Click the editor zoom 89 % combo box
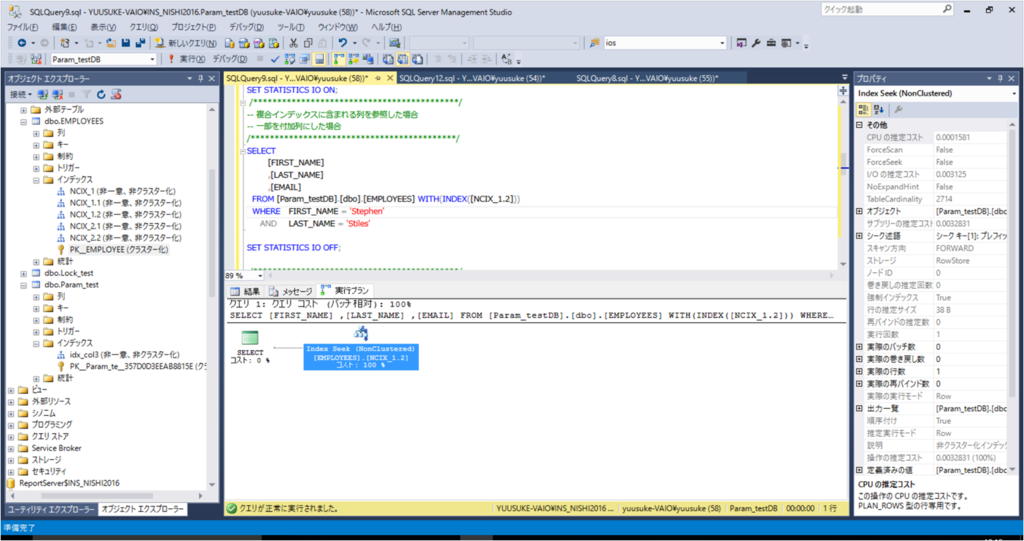The image size is (1024, 541). [x=244, y=276]
